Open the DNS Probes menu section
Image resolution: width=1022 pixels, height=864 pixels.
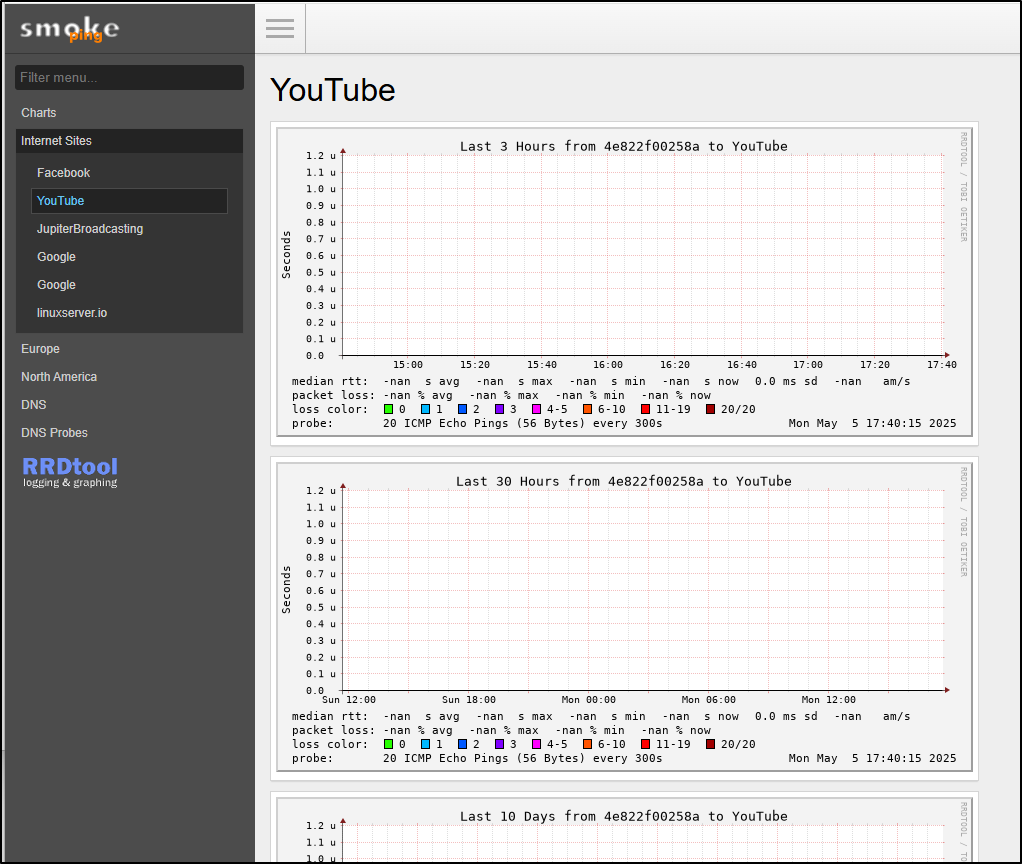54,433
